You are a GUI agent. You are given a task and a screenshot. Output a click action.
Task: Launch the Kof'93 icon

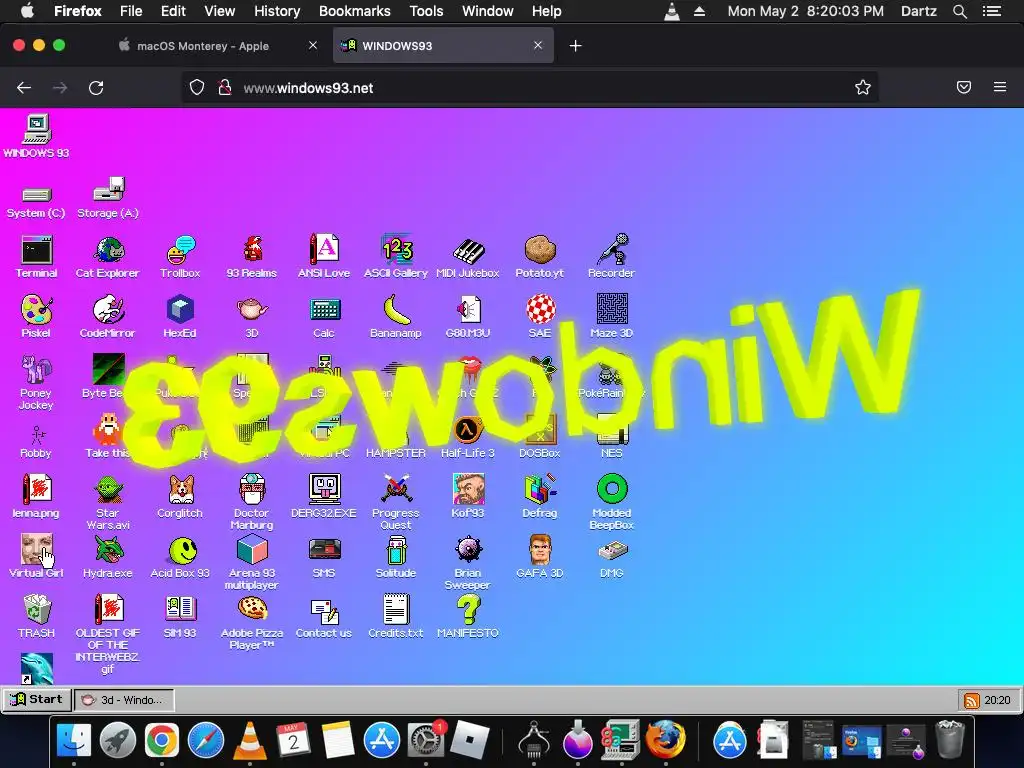point(468,490)
